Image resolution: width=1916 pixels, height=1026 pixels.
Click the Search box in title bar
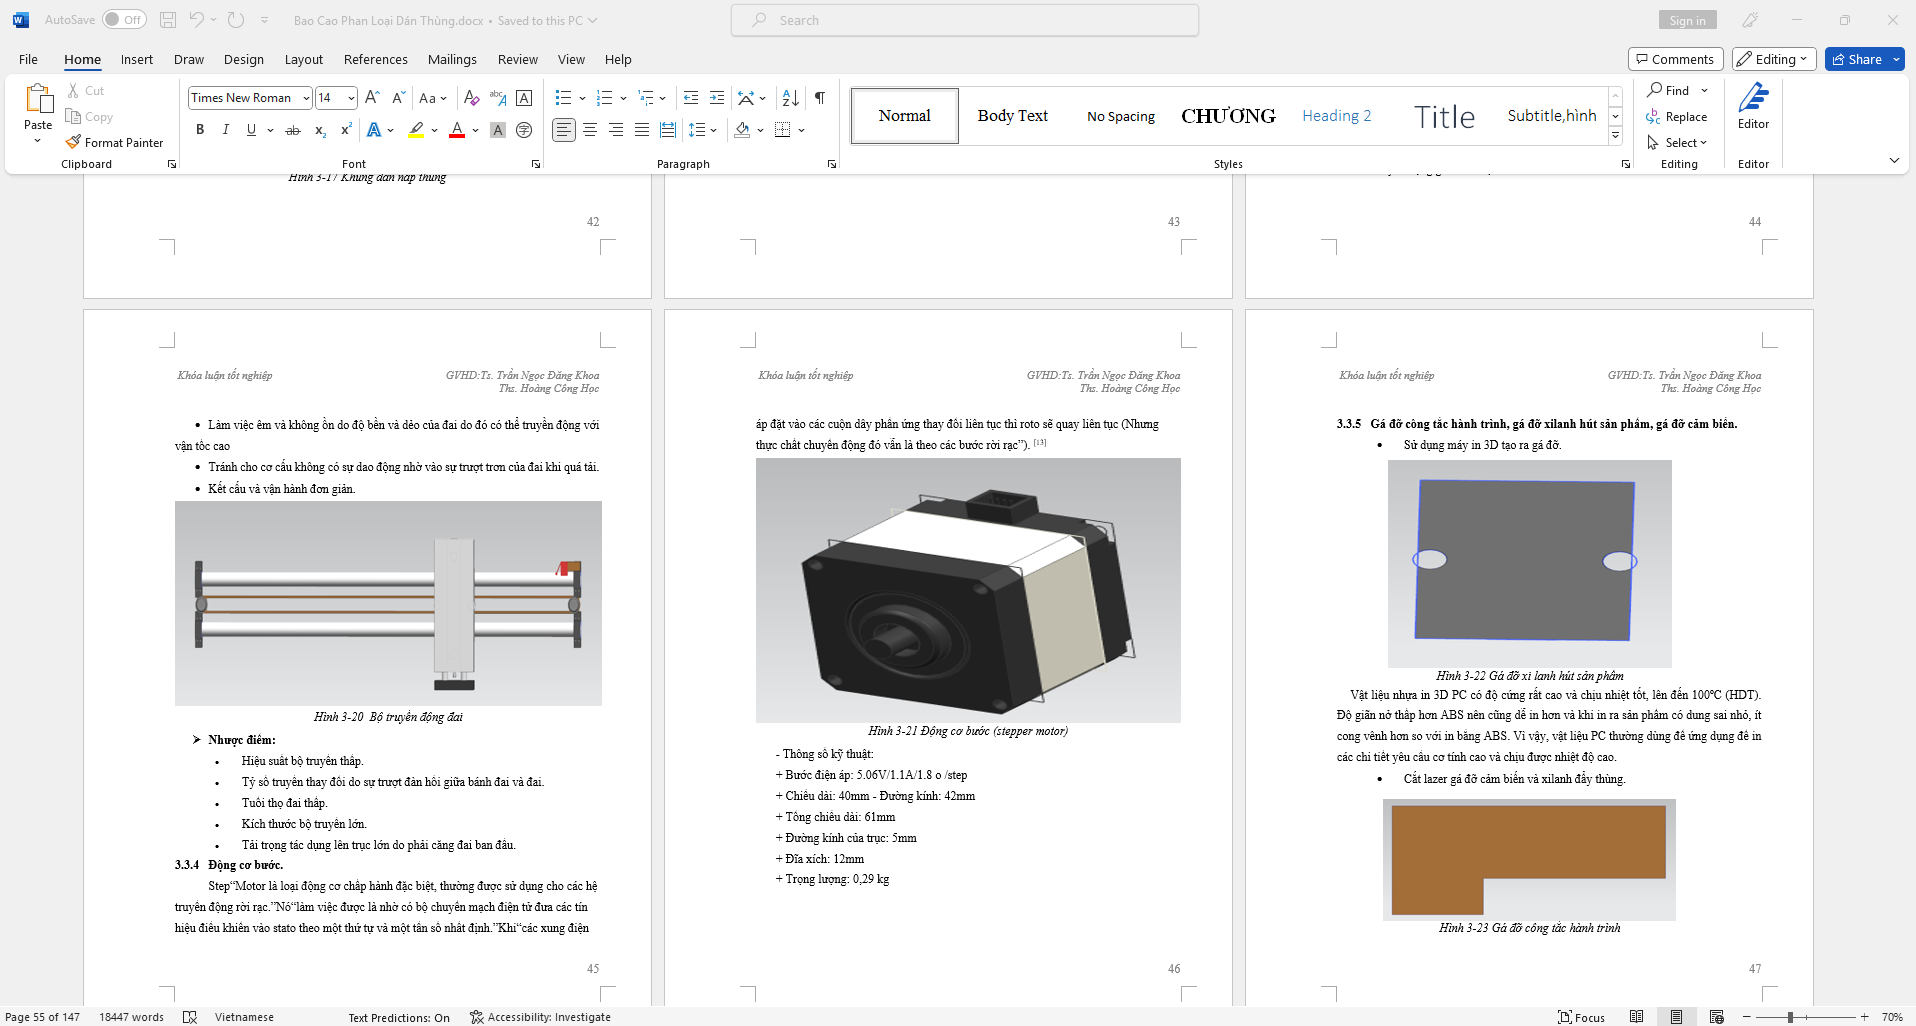coord(965,20)
